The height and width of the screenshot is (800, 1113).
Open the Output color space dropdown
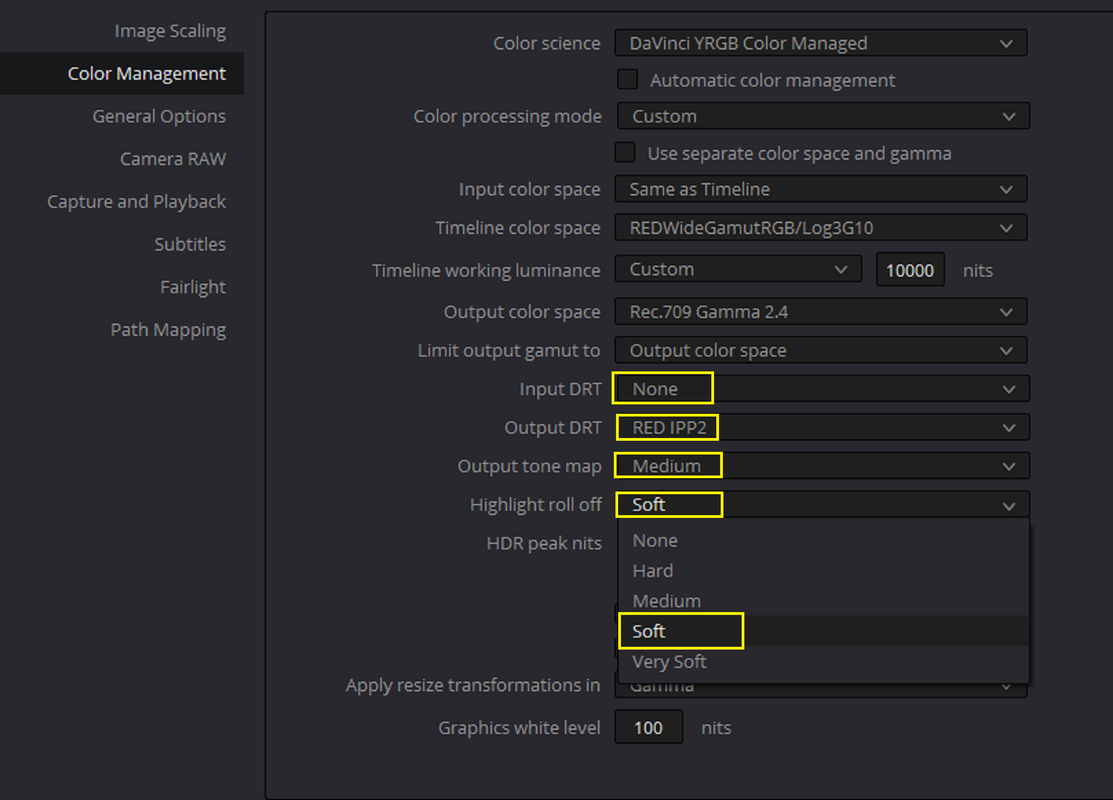(x=821, y=312)
